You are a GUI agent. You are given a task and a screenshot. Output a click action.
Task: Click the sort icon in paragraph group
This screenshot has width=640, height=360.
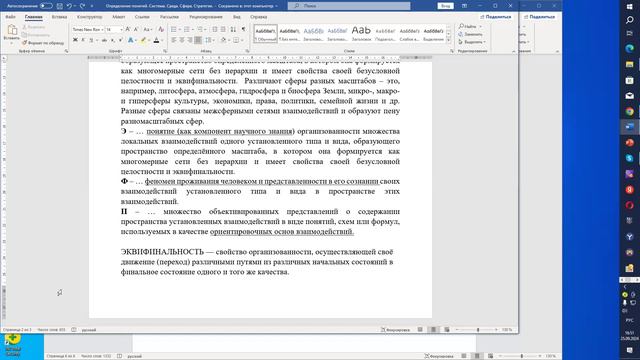(x=233, y=30)
